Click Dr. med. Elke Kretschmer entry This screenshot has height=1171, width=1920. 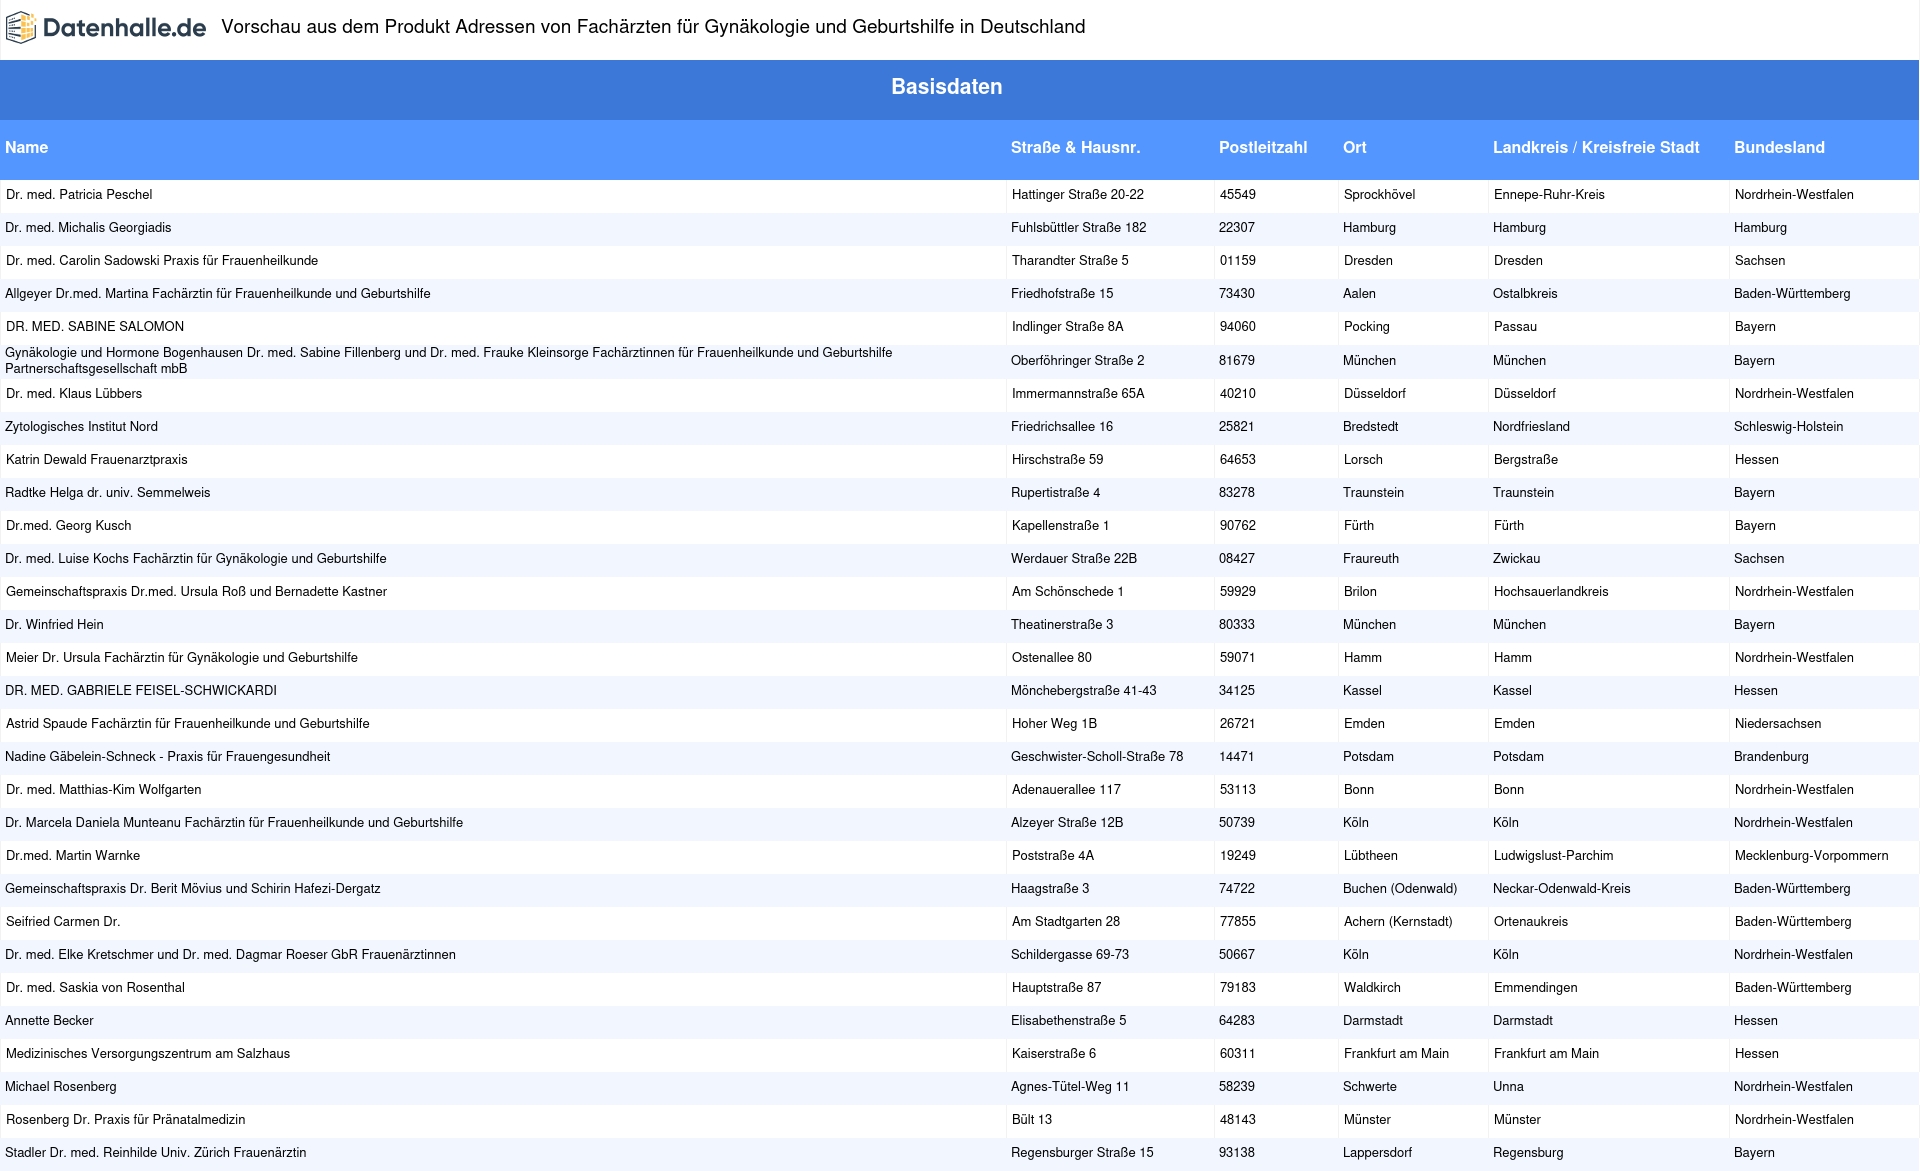[x=230, y=955]
